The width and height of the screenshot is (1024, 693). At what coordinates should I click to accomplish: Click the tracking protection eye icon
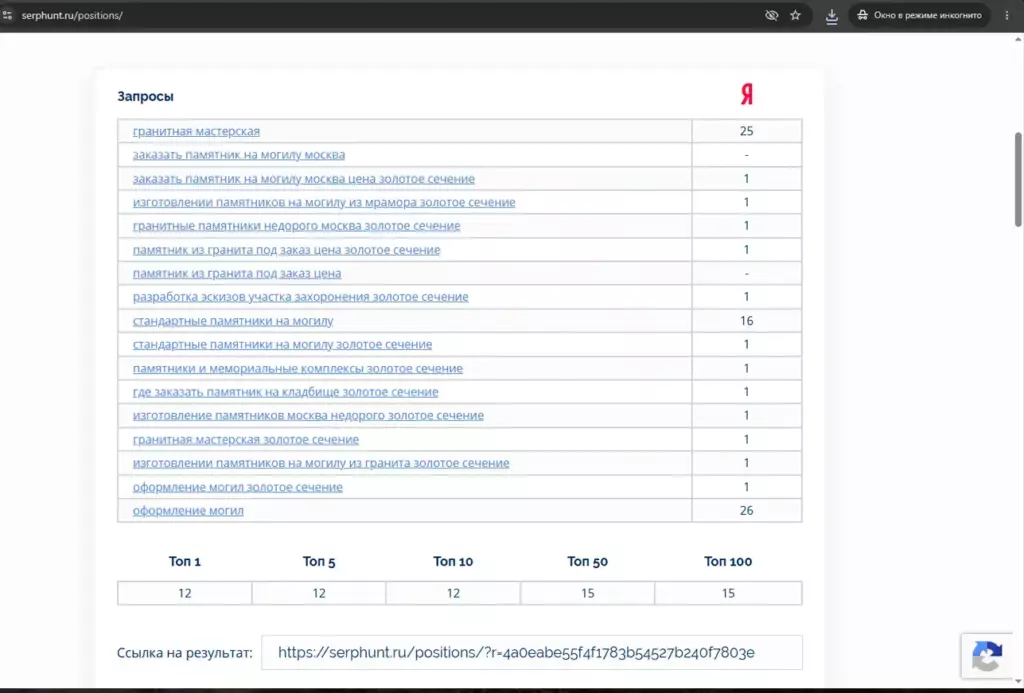pyautogui.click(x=771, y=15)
